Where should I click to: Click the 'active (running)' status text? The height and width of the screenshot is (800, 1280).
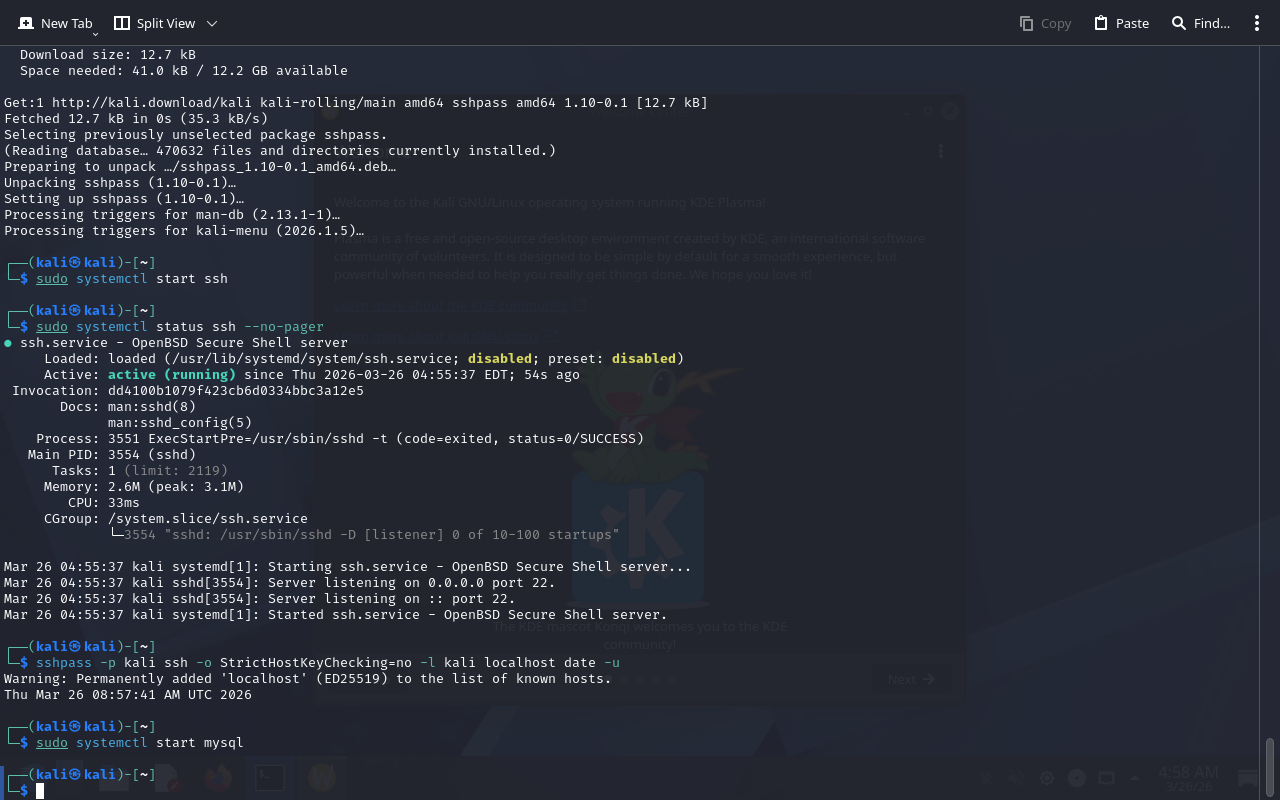pyautogui.click(x=172, y=375)
